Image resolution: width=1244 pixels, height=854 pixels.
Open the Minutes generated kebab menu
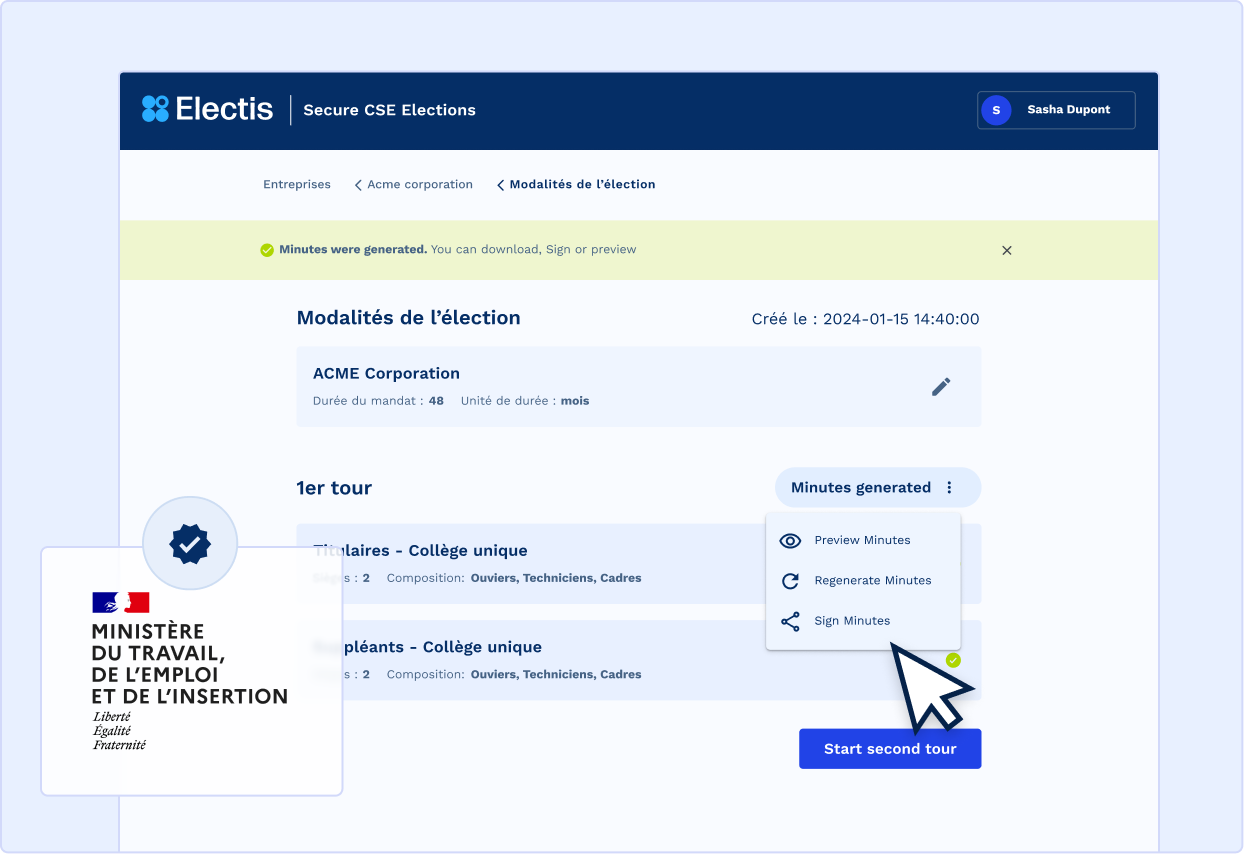(x=950, y=488)
